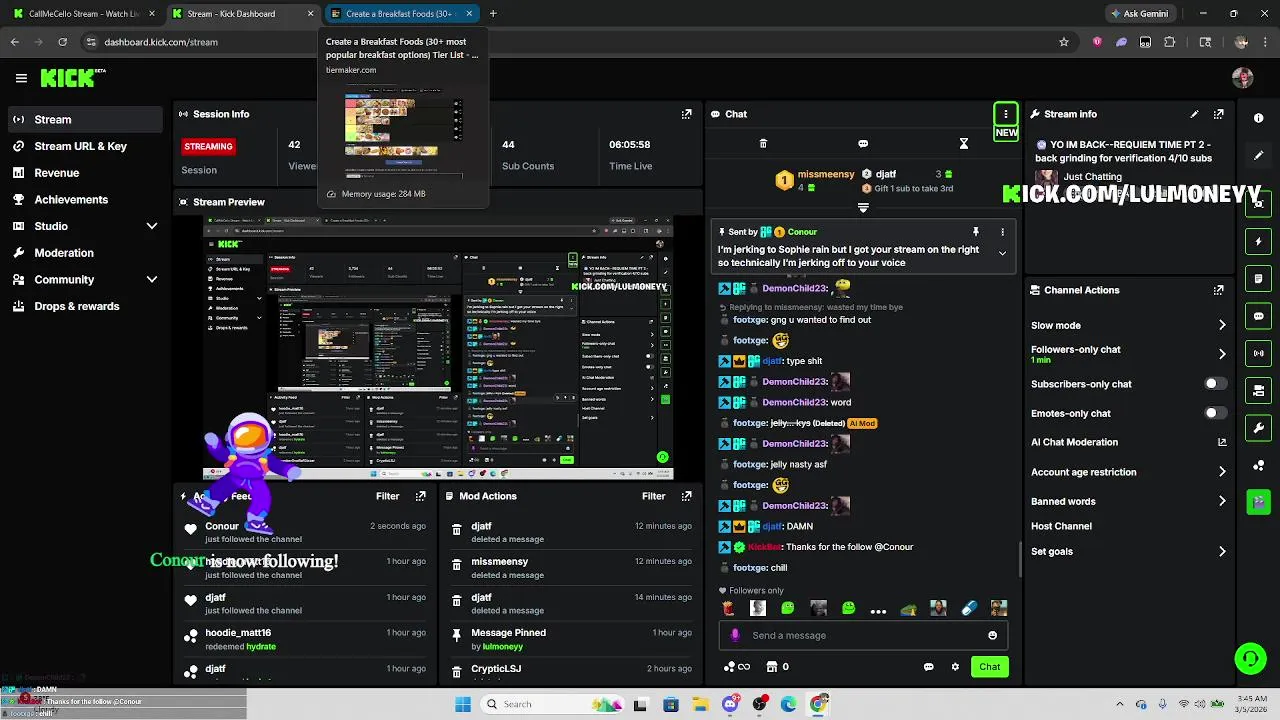The height and width of the screenshot is (720, 1280).
Task: Open chat settings gear icon
Action: pyautogui.click(x=955, y=667)
